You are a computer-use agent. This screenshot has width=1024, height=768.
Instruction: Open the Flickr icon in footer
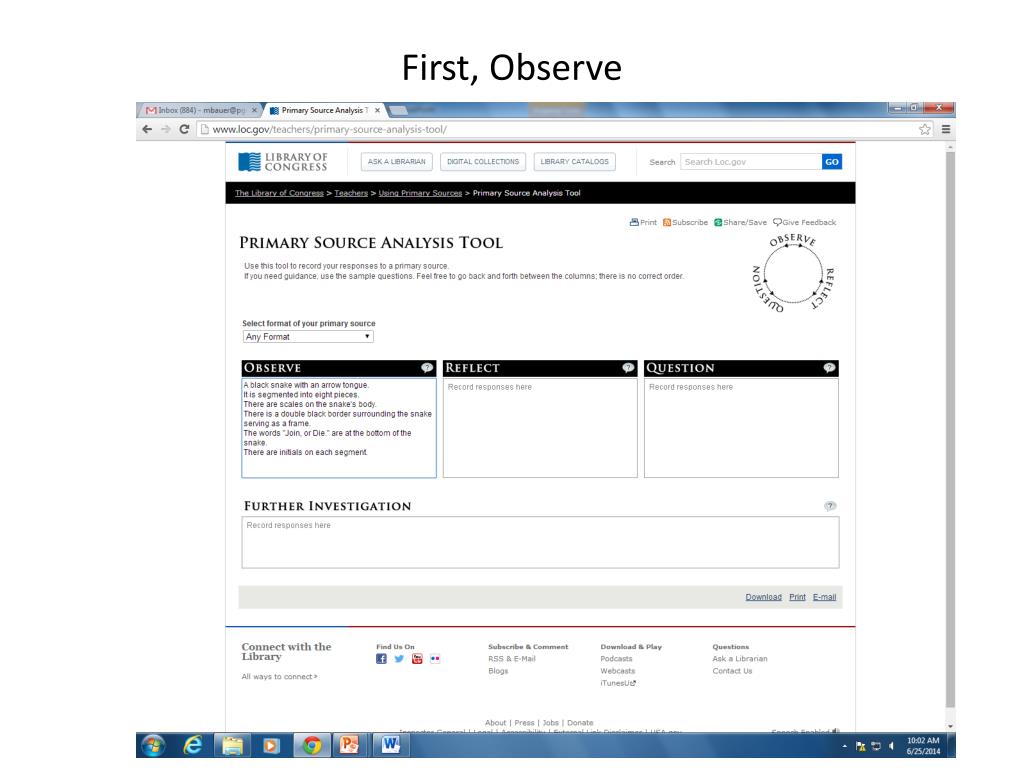pos(435,659)
